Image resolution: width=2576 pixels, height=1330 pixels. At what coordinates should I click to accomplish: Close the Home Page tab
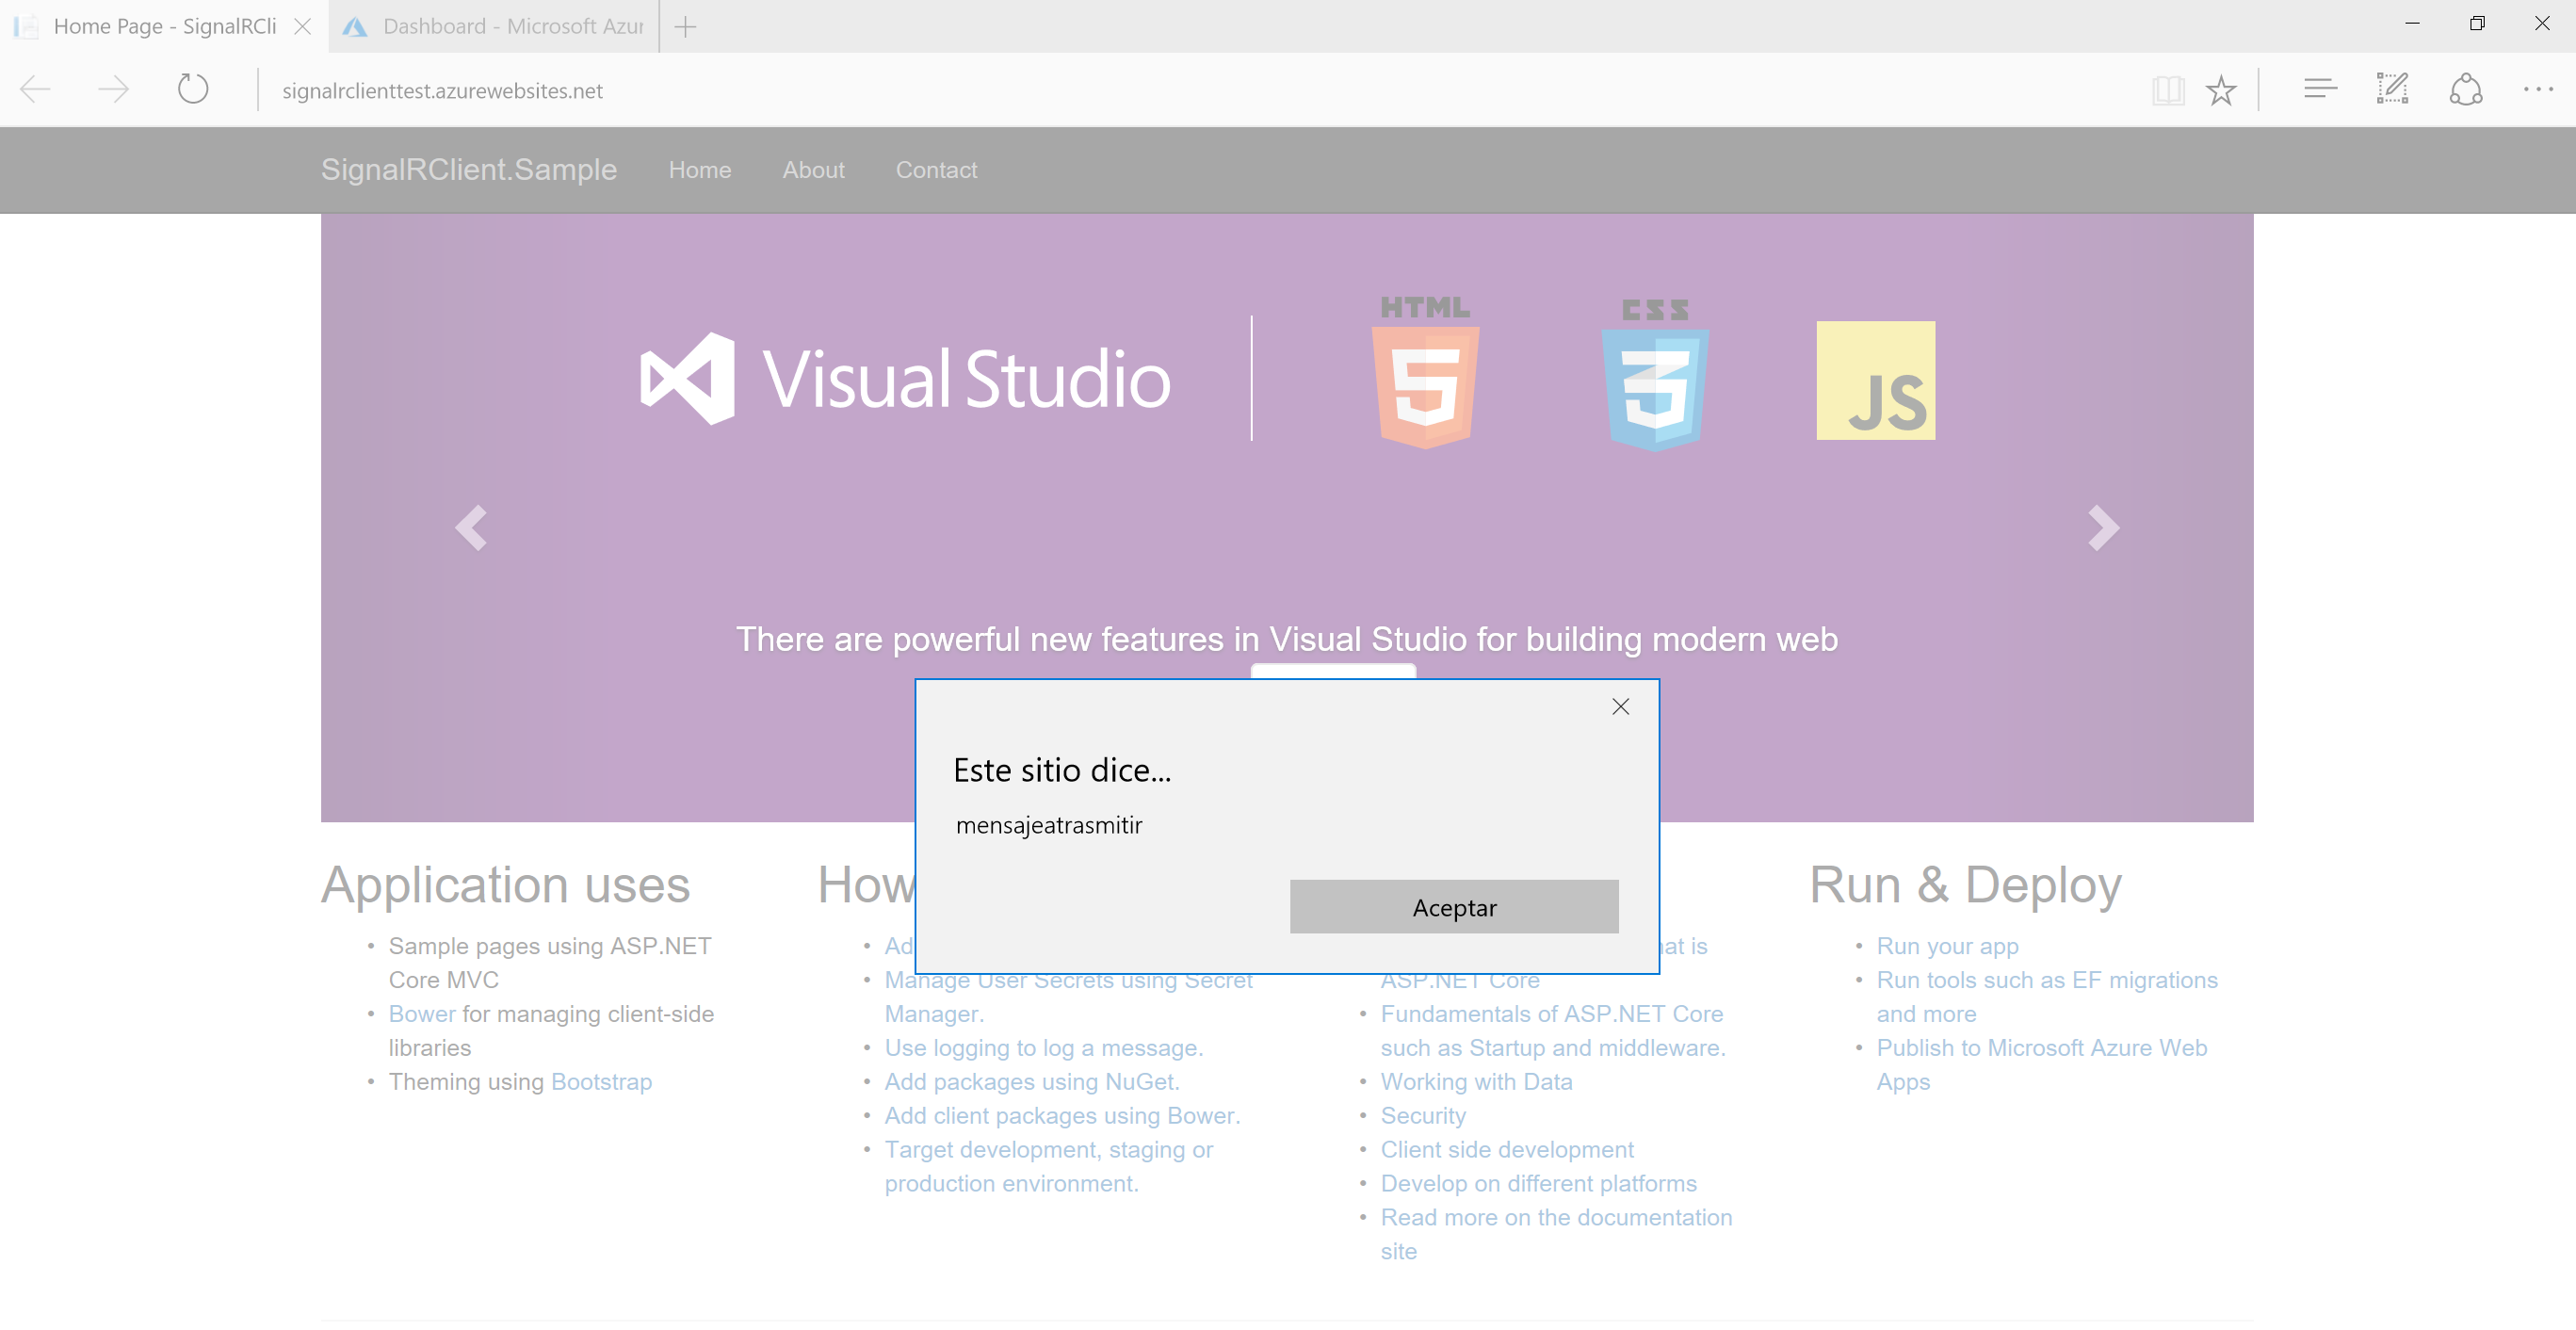tap(302, 27)
